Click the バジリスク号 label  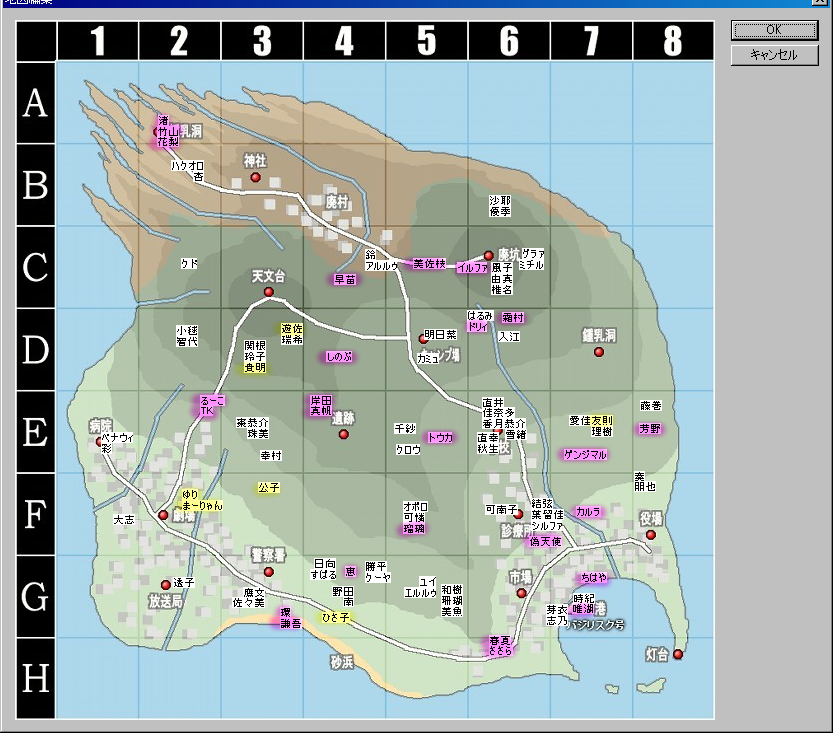click(x=595, y=625)
